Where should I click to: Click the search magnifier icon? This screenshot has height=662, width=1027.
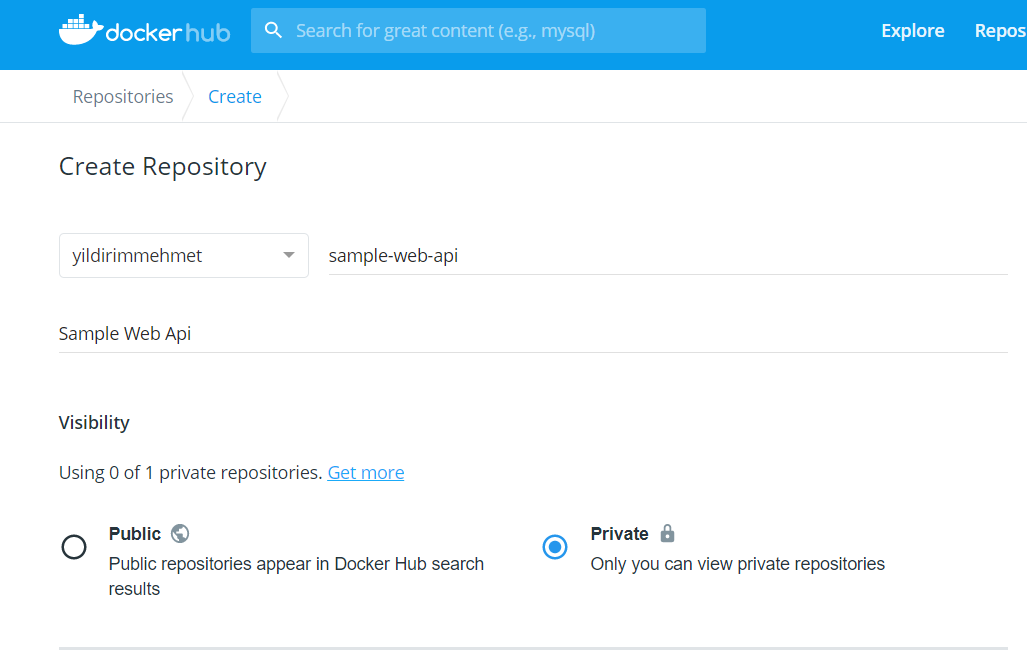273,30
